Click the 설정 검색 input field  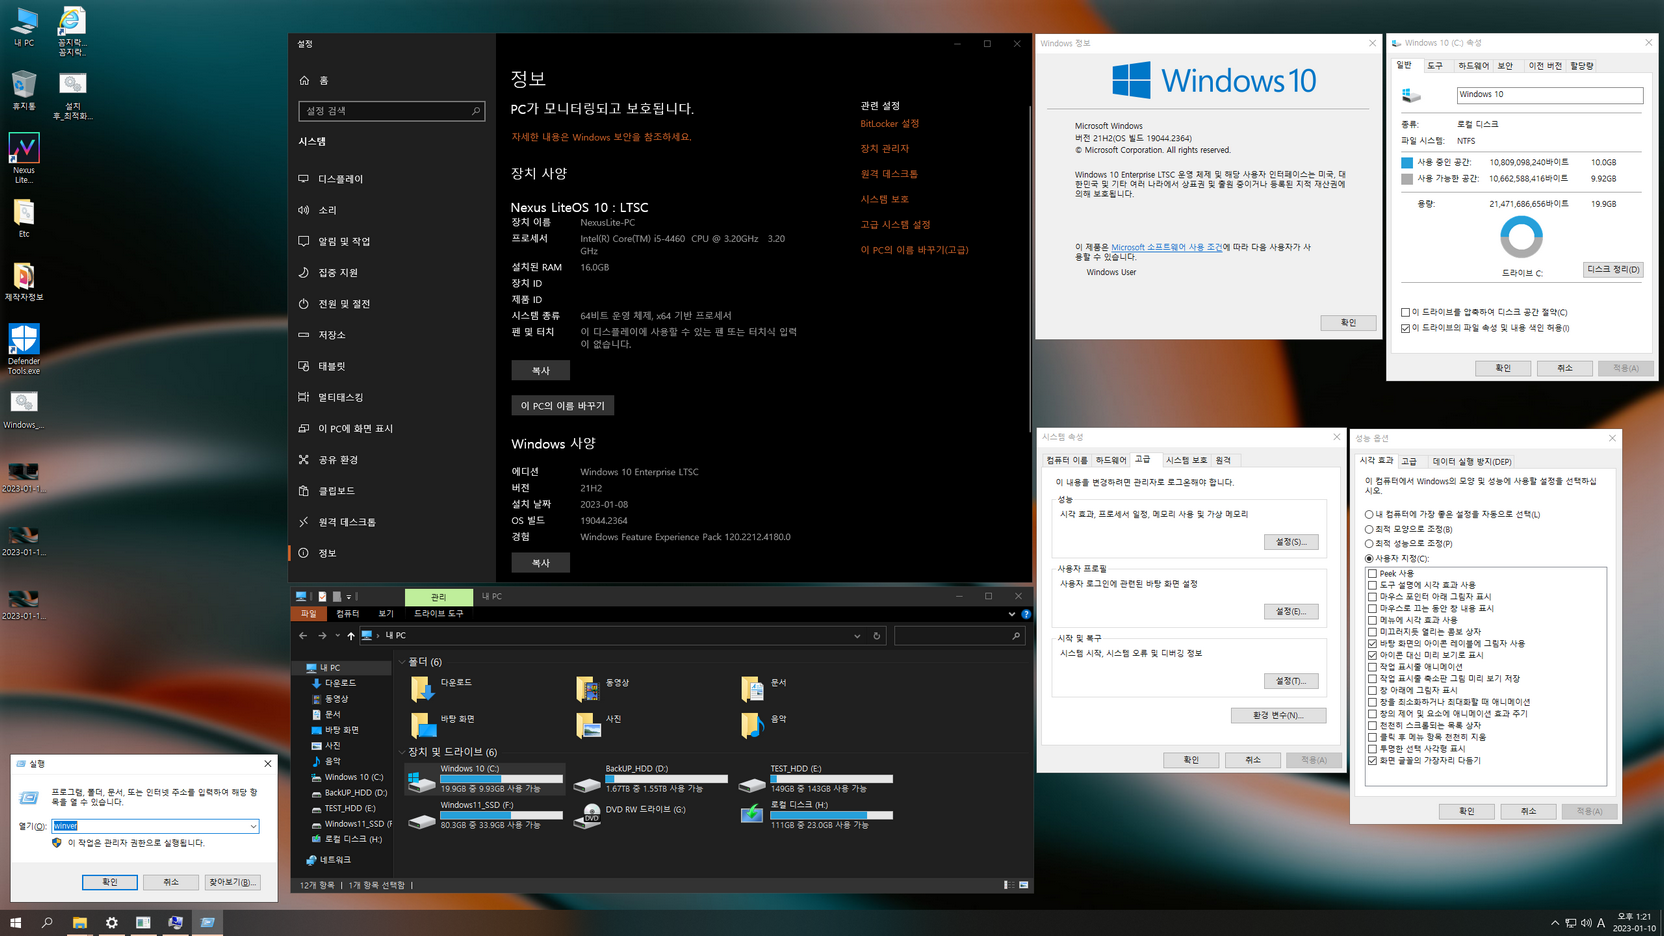click(392, 111)
